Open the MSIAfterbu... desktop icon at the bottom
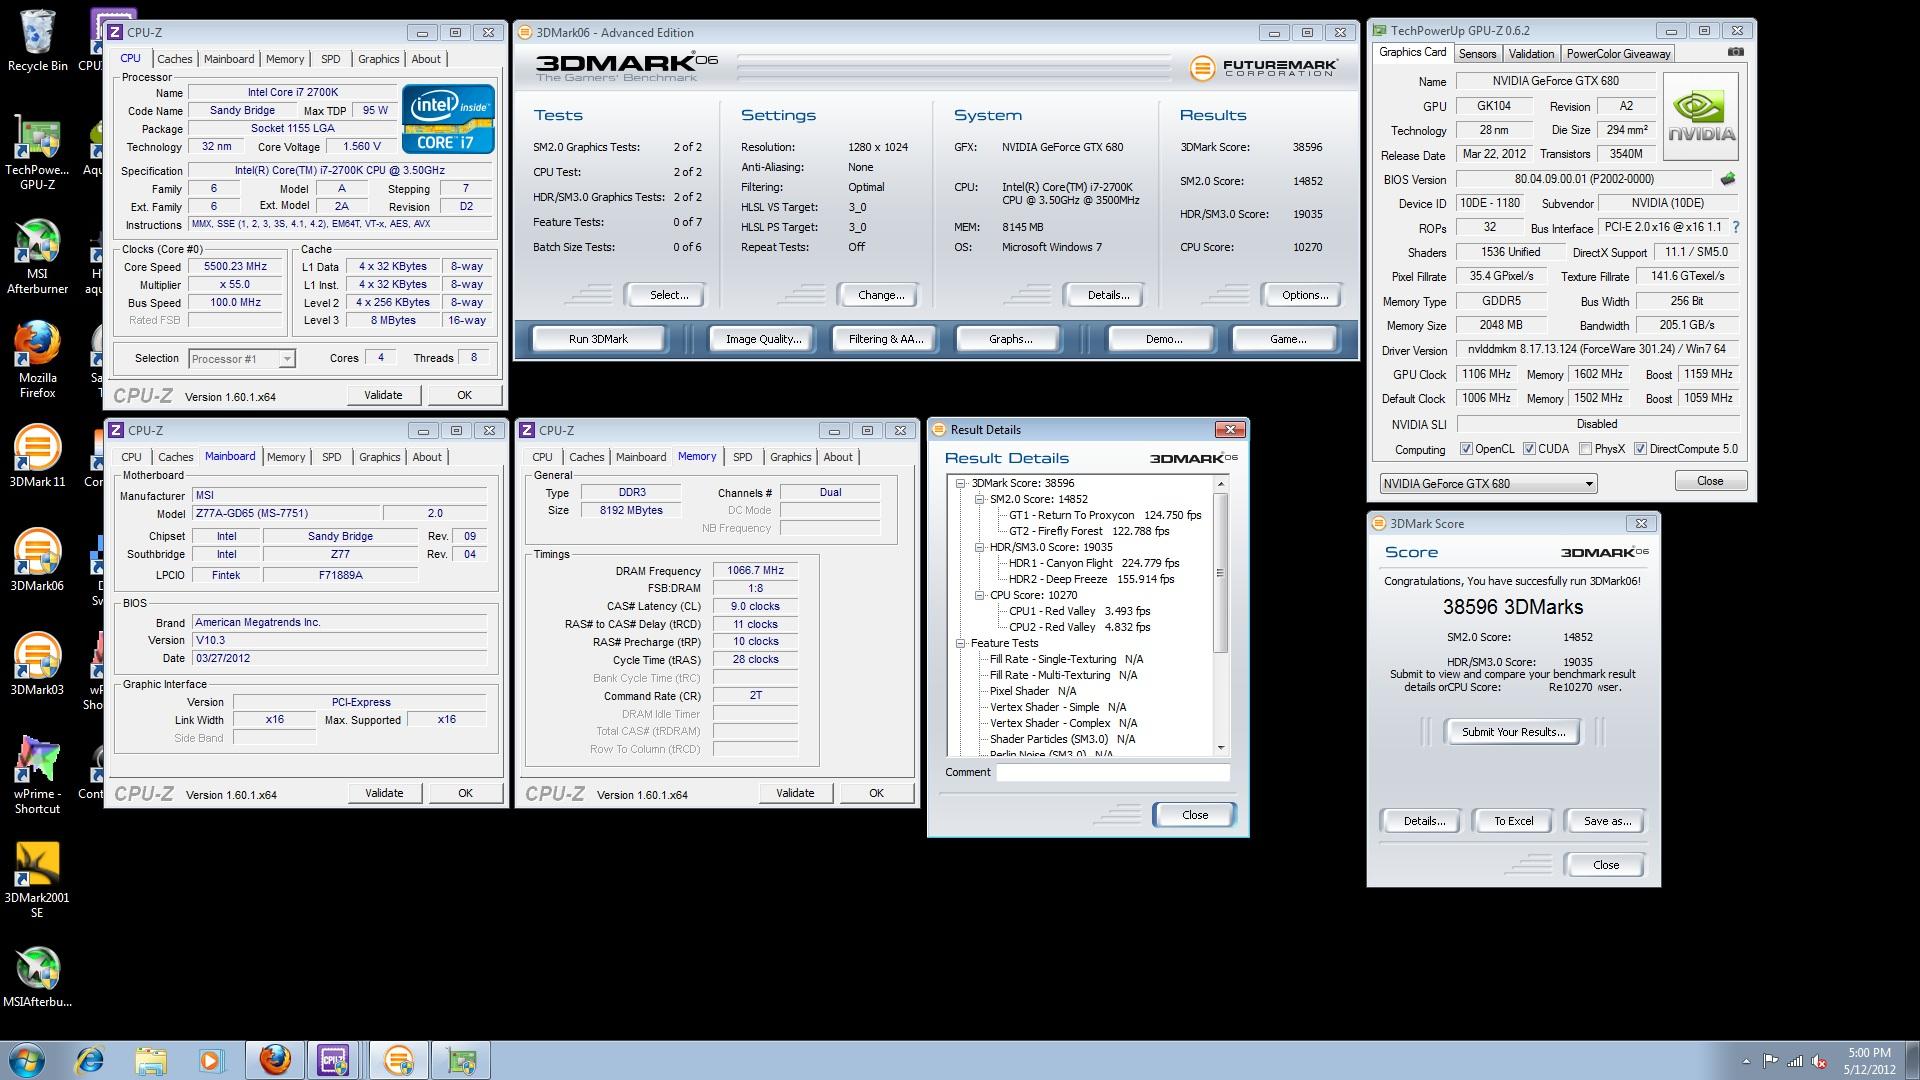1920x1080 pixels. point(37,977)
